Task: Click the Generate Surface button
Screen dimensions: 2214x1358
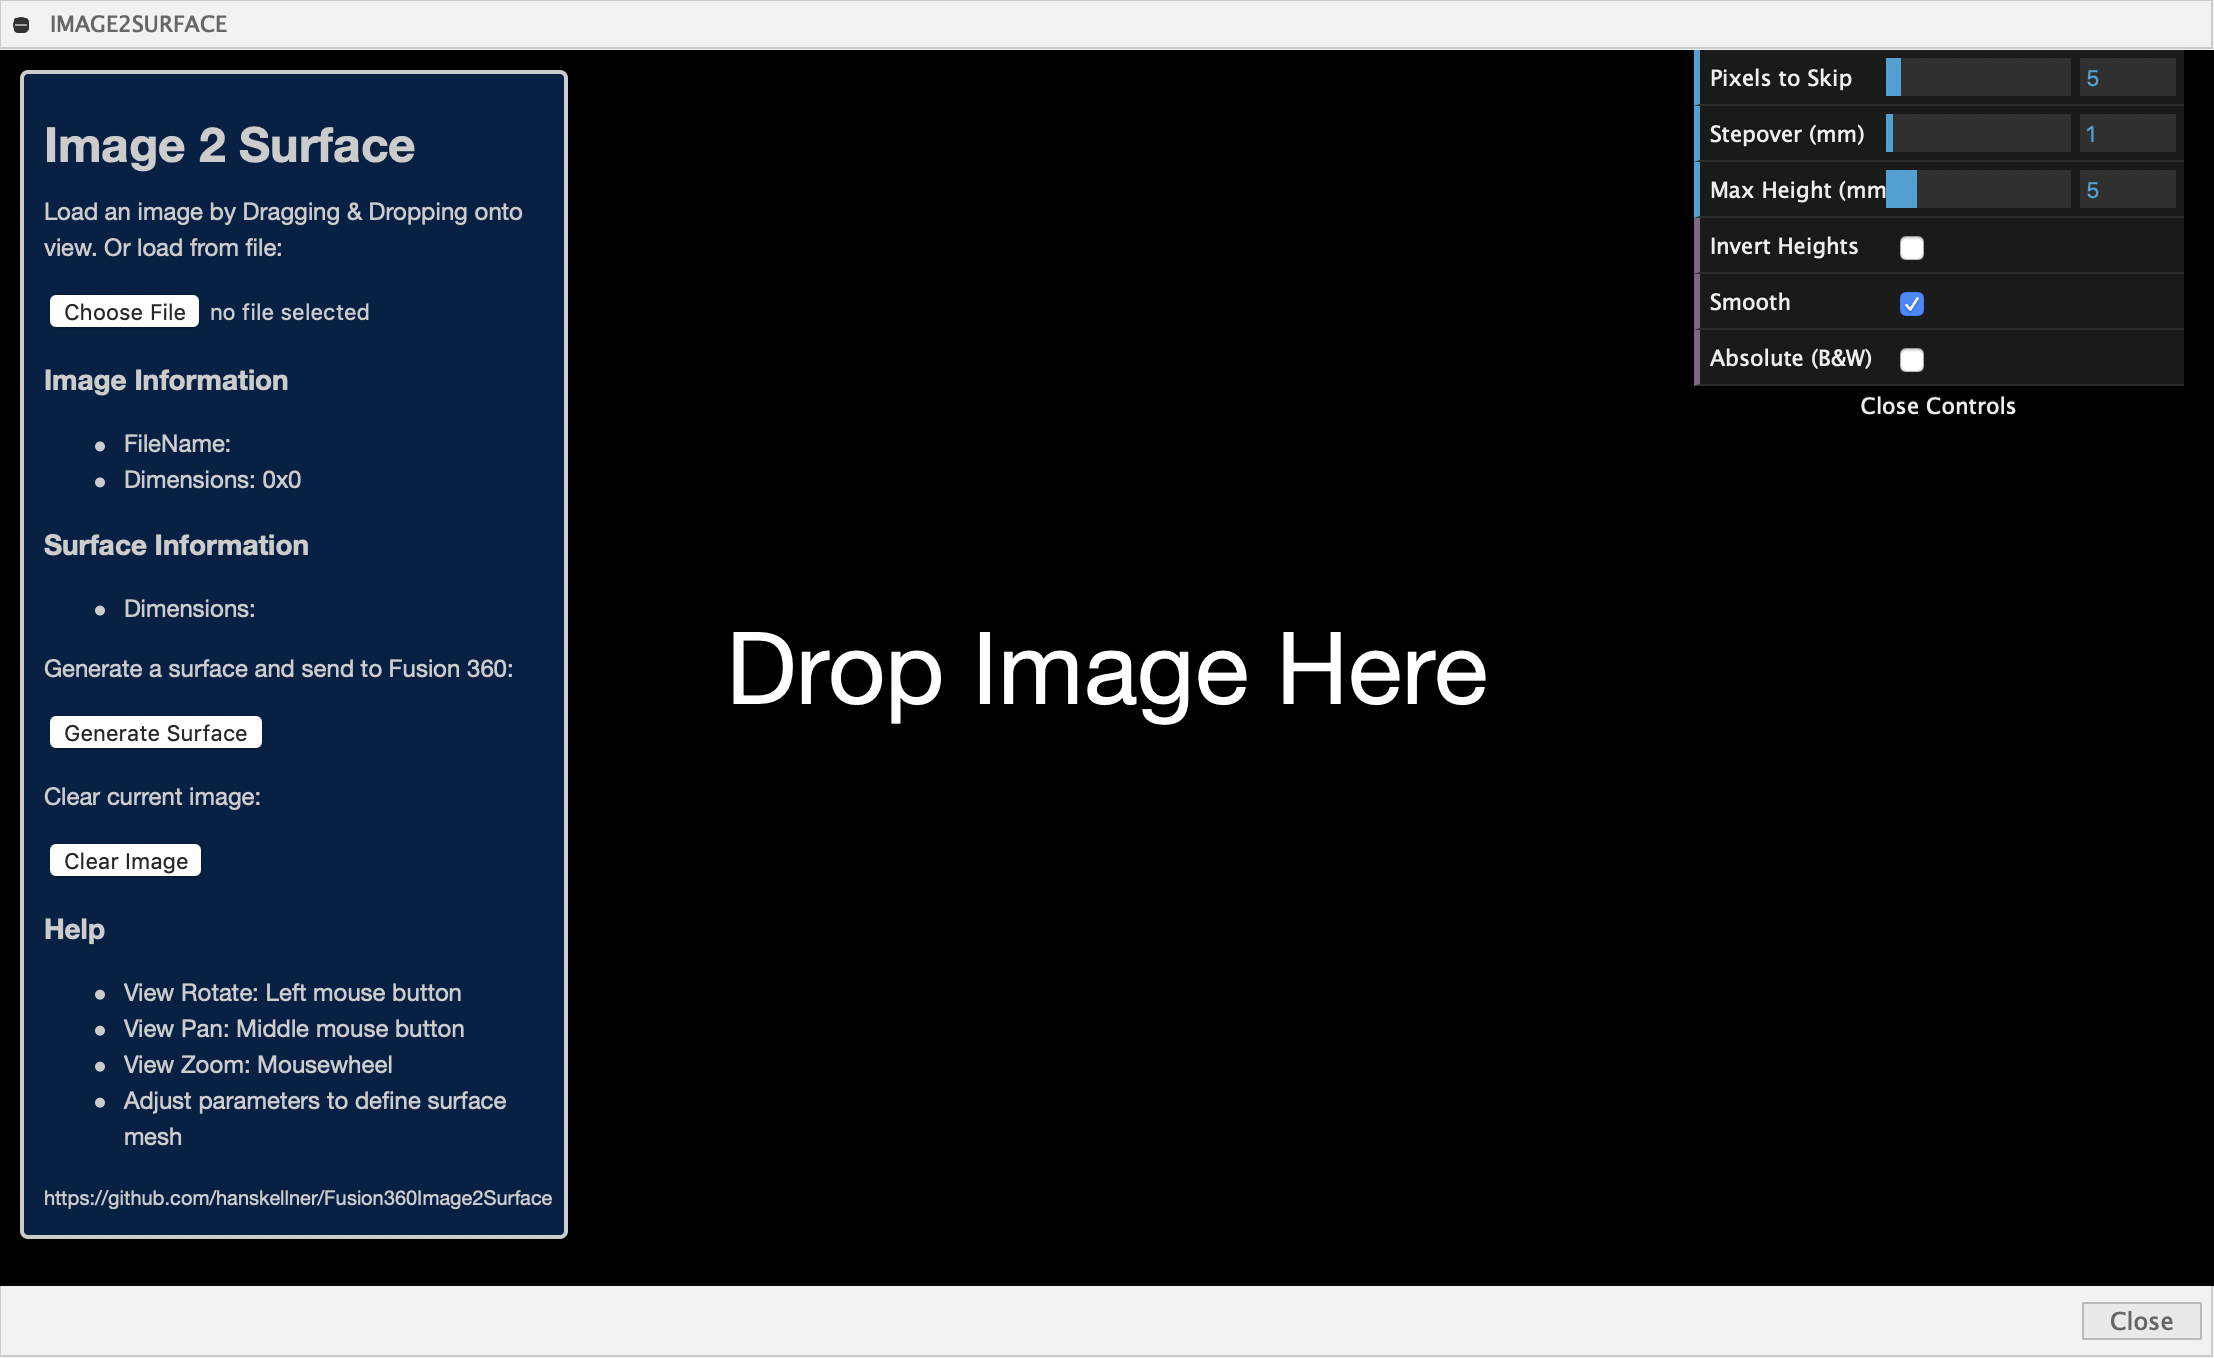Action: [x=153, y=732]
